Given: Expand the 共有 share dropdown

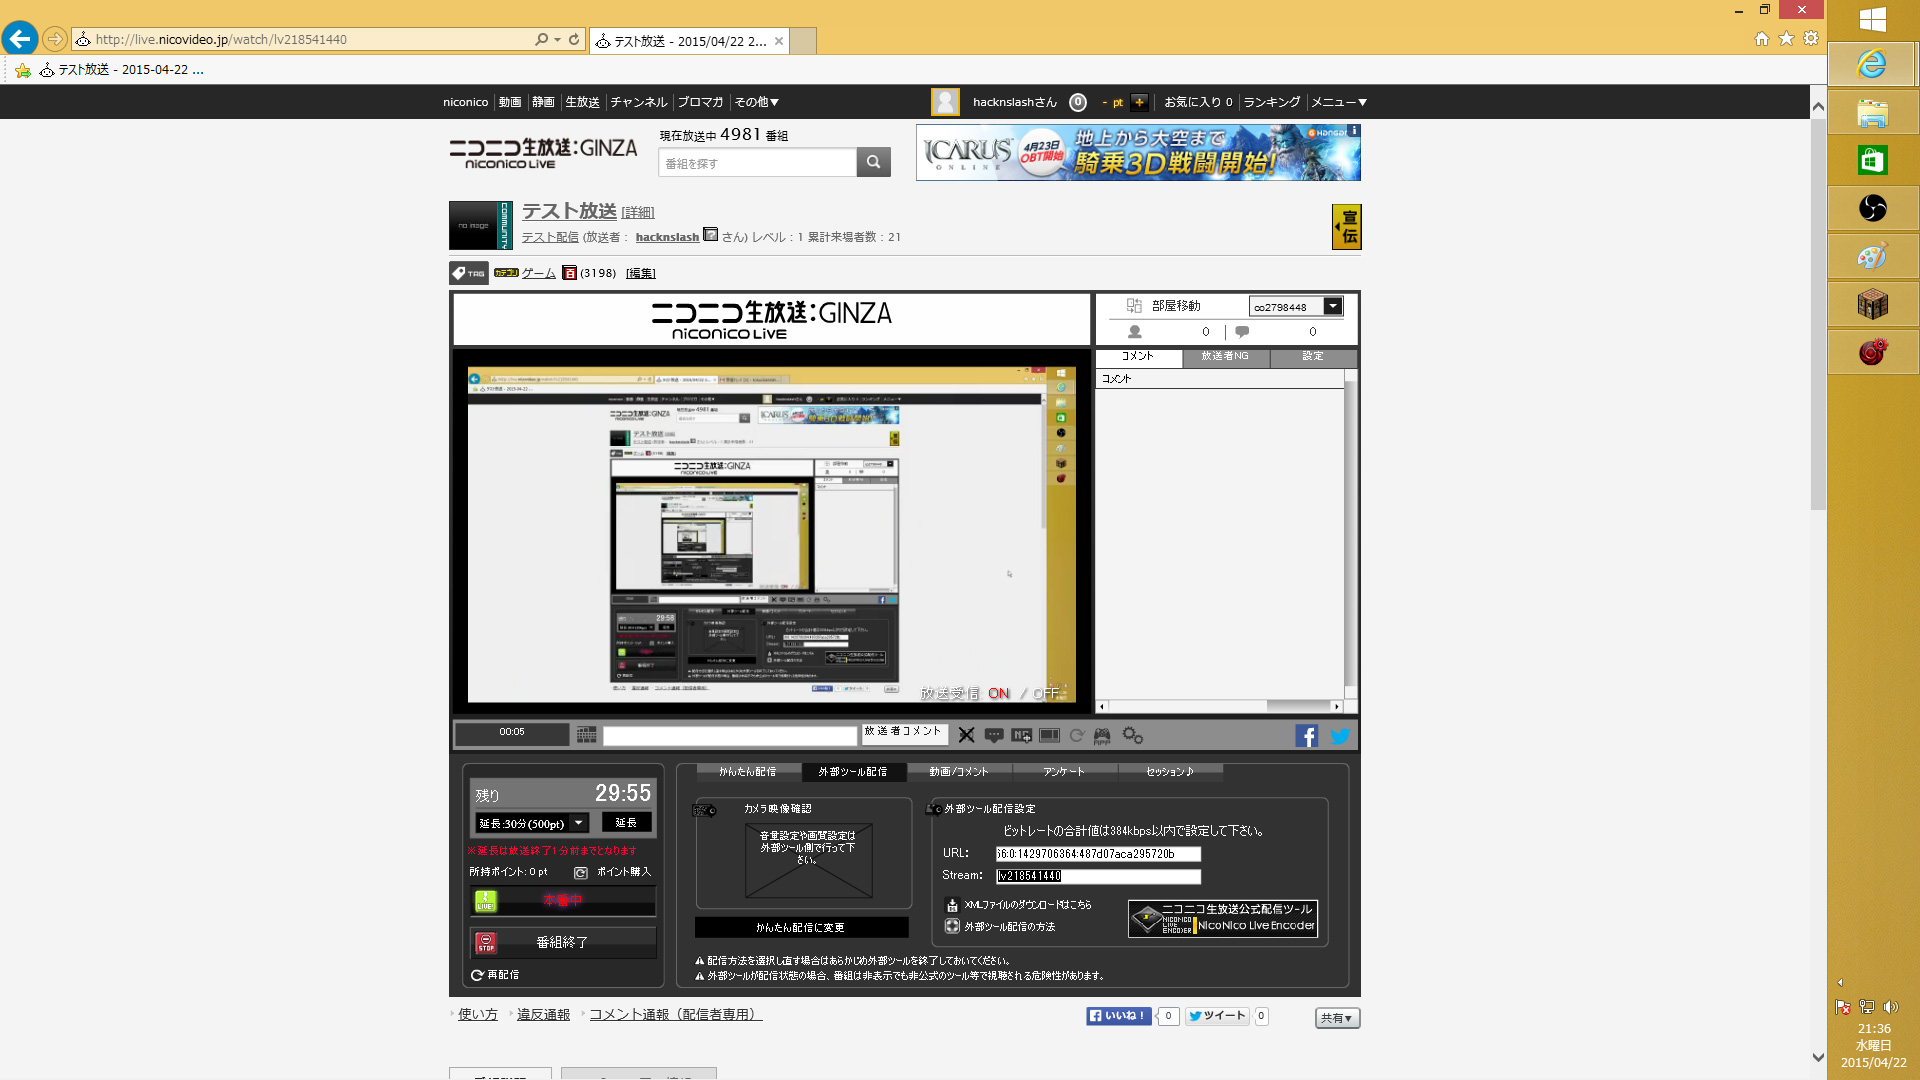Looking at the screenshot, I should pos(1336,1018).
